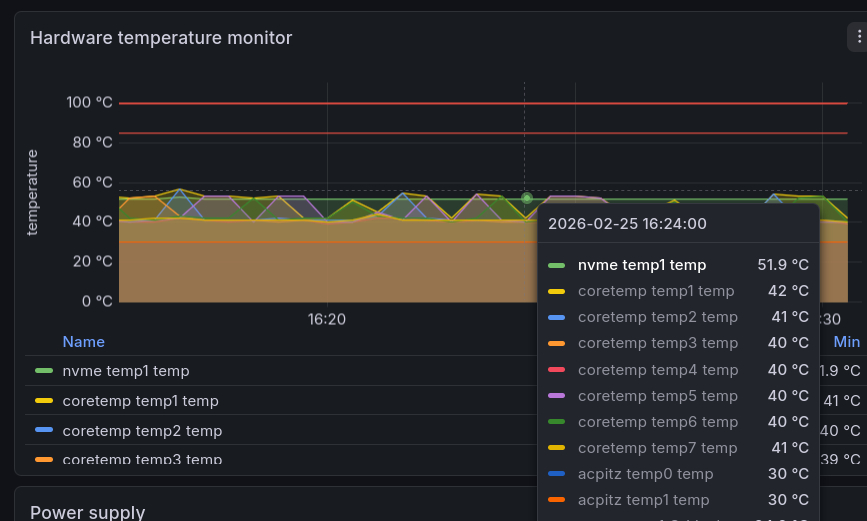
Task: Click the nvme temp1 temp tooltip row
Action: tap(678, 265)
